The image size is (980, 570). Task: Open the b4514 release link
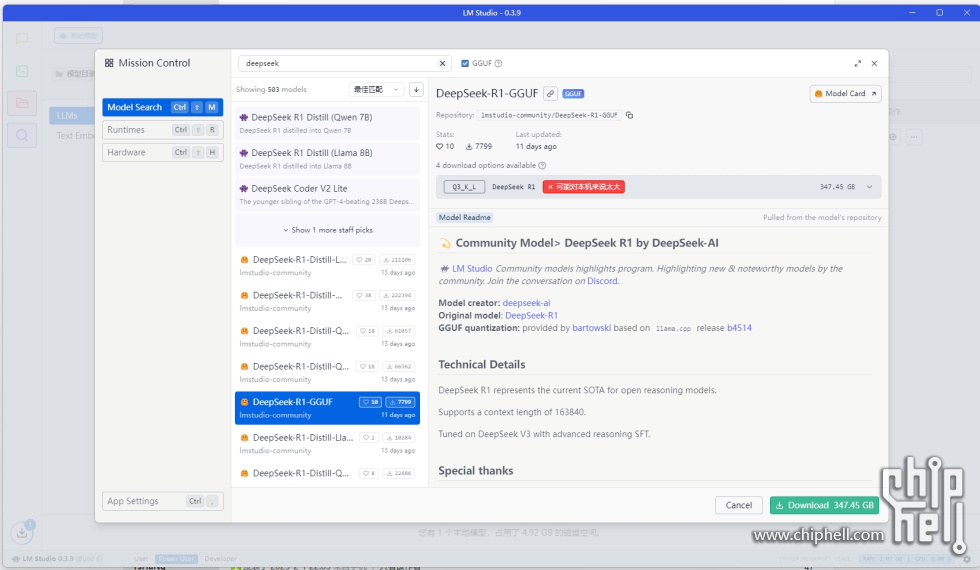pos(739,328)
